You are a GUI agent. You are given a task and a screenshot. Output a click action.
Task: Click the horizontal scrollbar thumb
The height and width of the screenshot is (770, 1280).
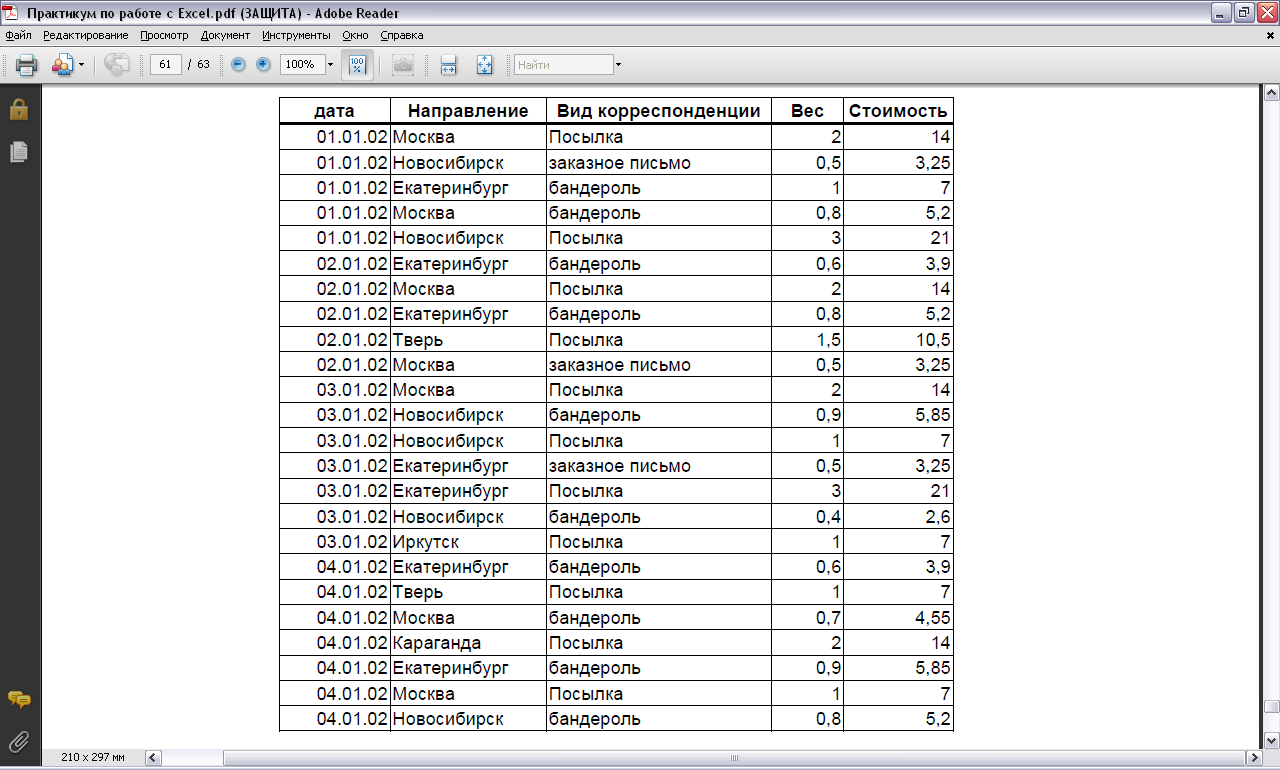coord(734,757)
